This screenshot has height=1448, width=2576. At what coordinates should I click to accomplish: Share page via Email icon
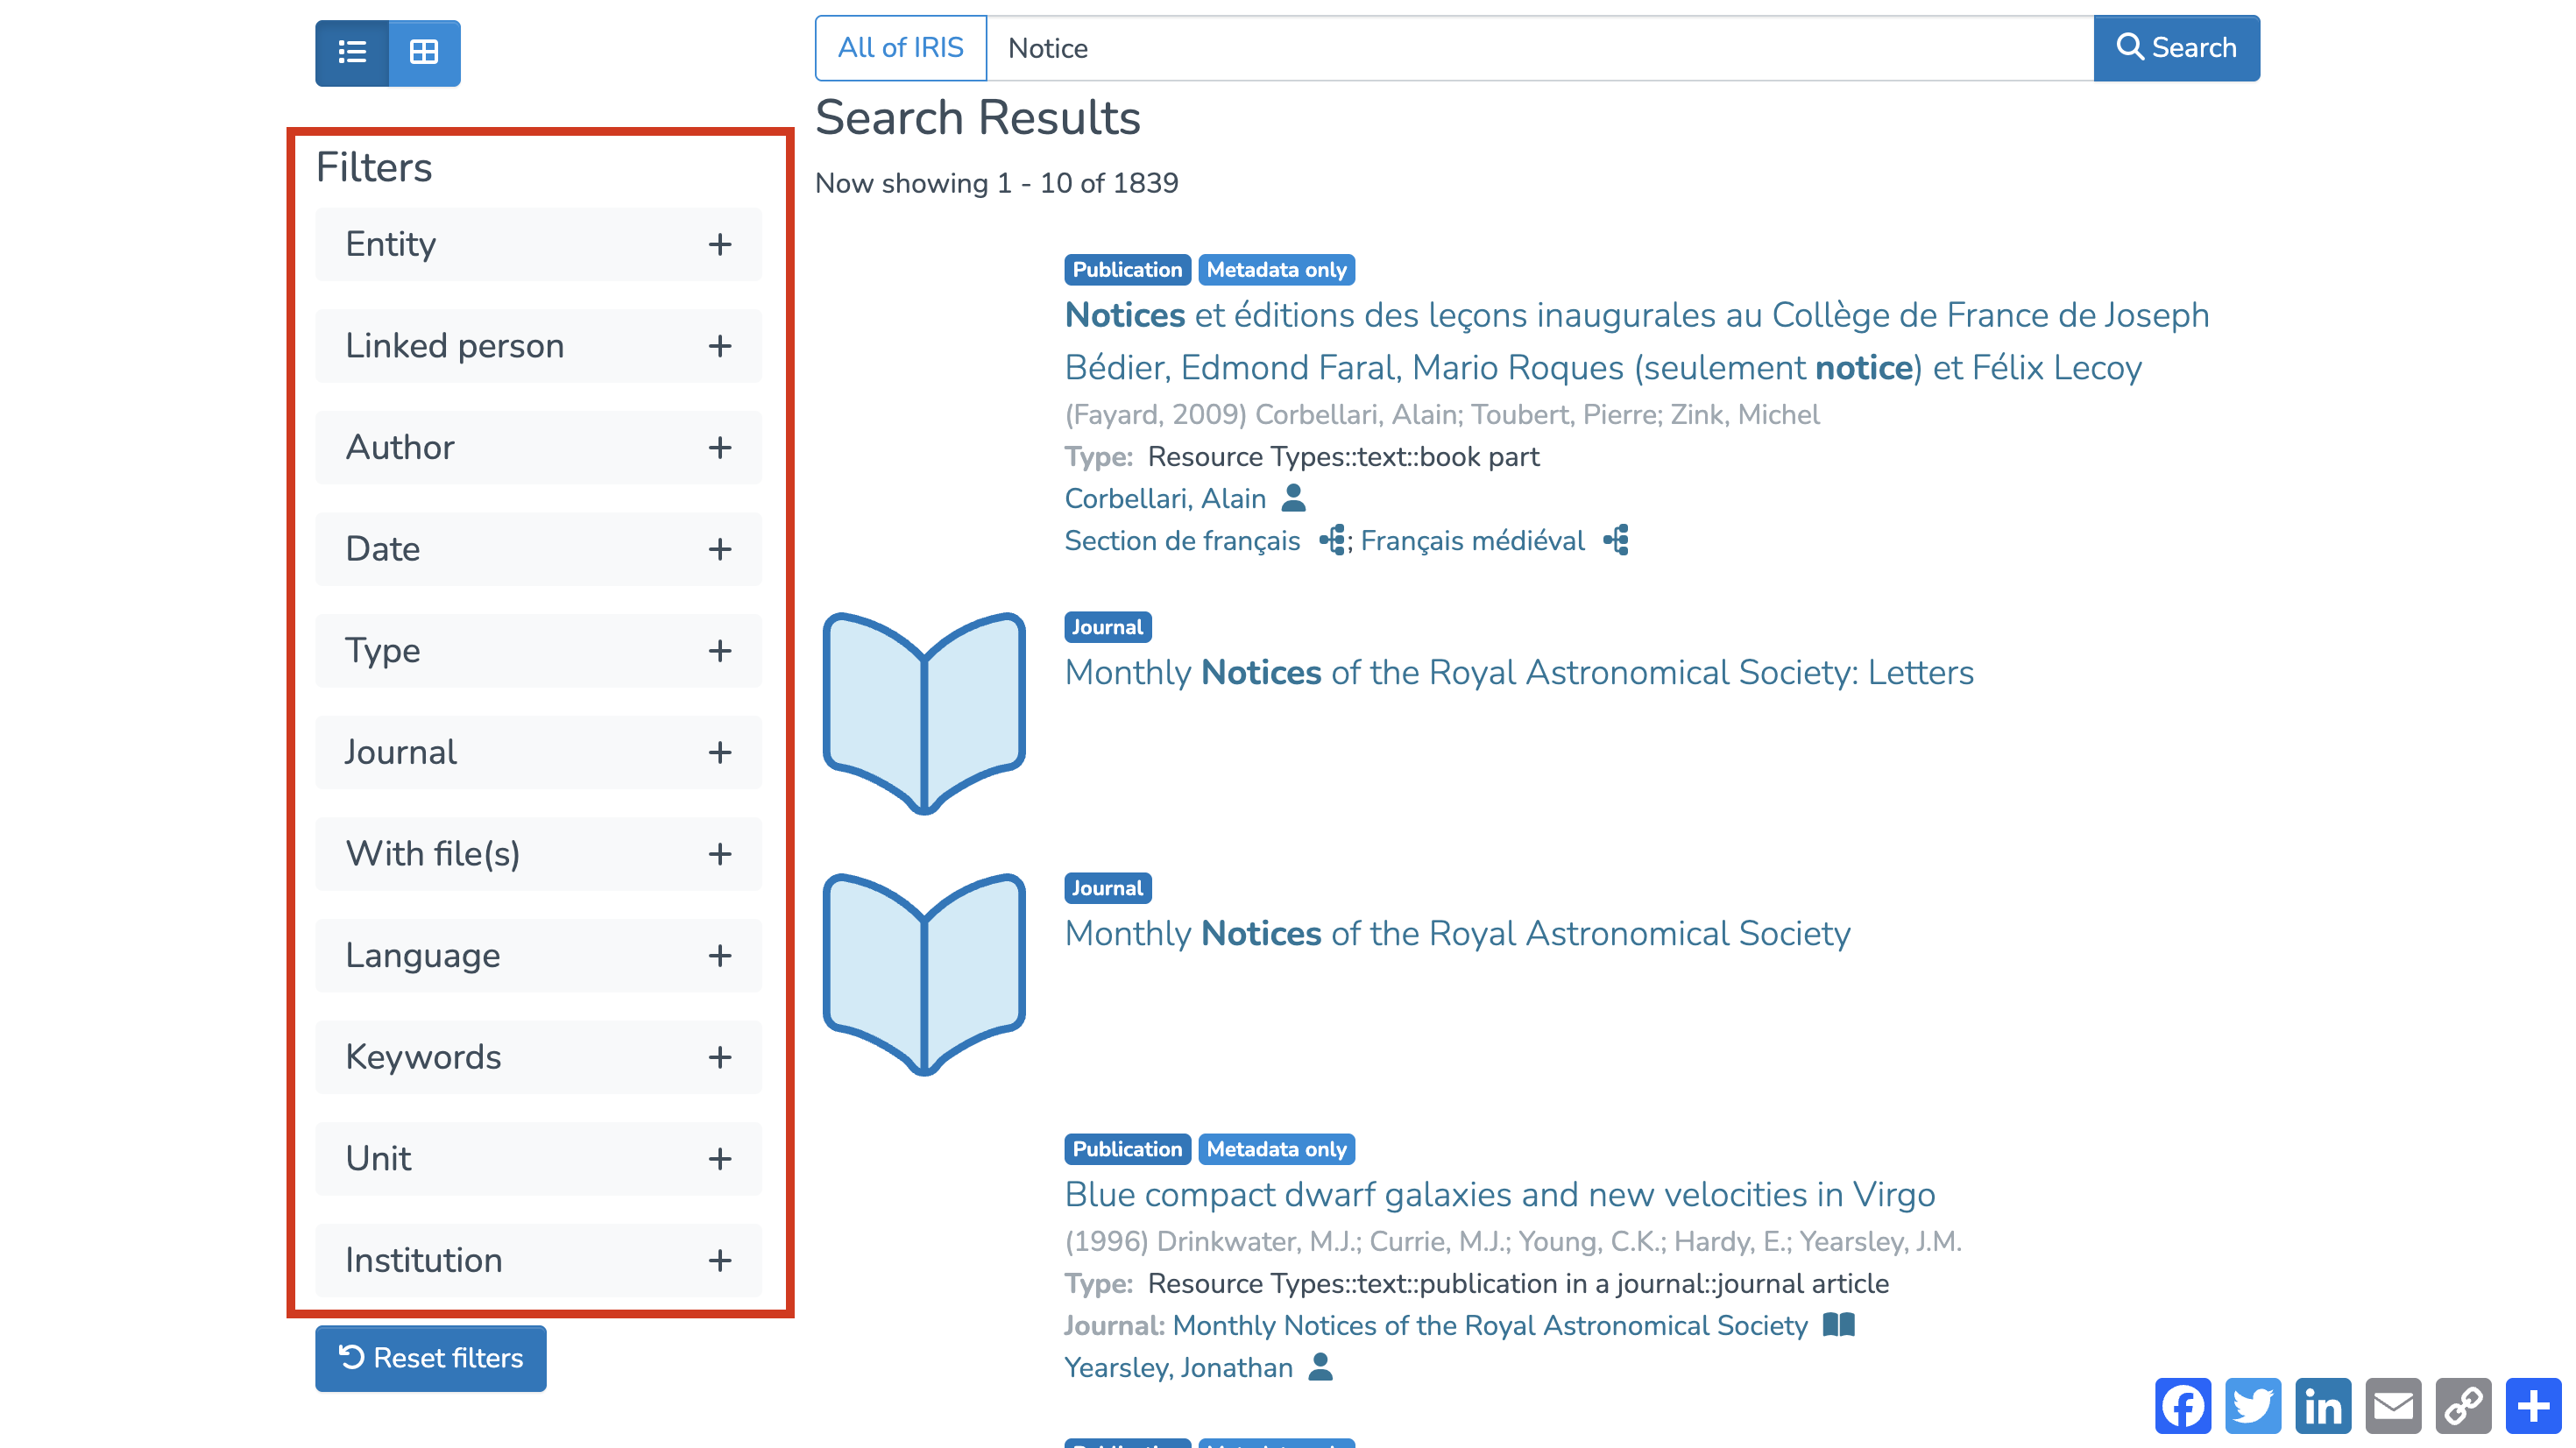(2393, 1406)
